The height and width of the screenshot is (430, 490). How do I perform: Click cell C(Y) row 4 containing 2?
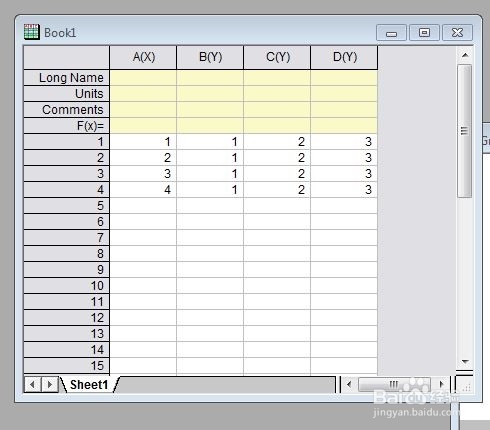point(277,190)
